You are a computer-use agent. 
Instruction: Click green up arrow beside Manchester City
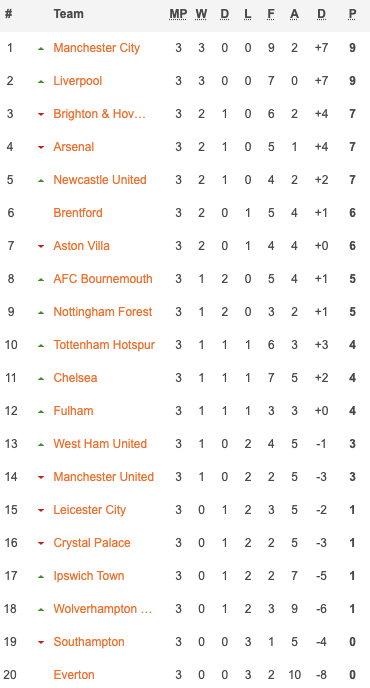pos(41,48)
